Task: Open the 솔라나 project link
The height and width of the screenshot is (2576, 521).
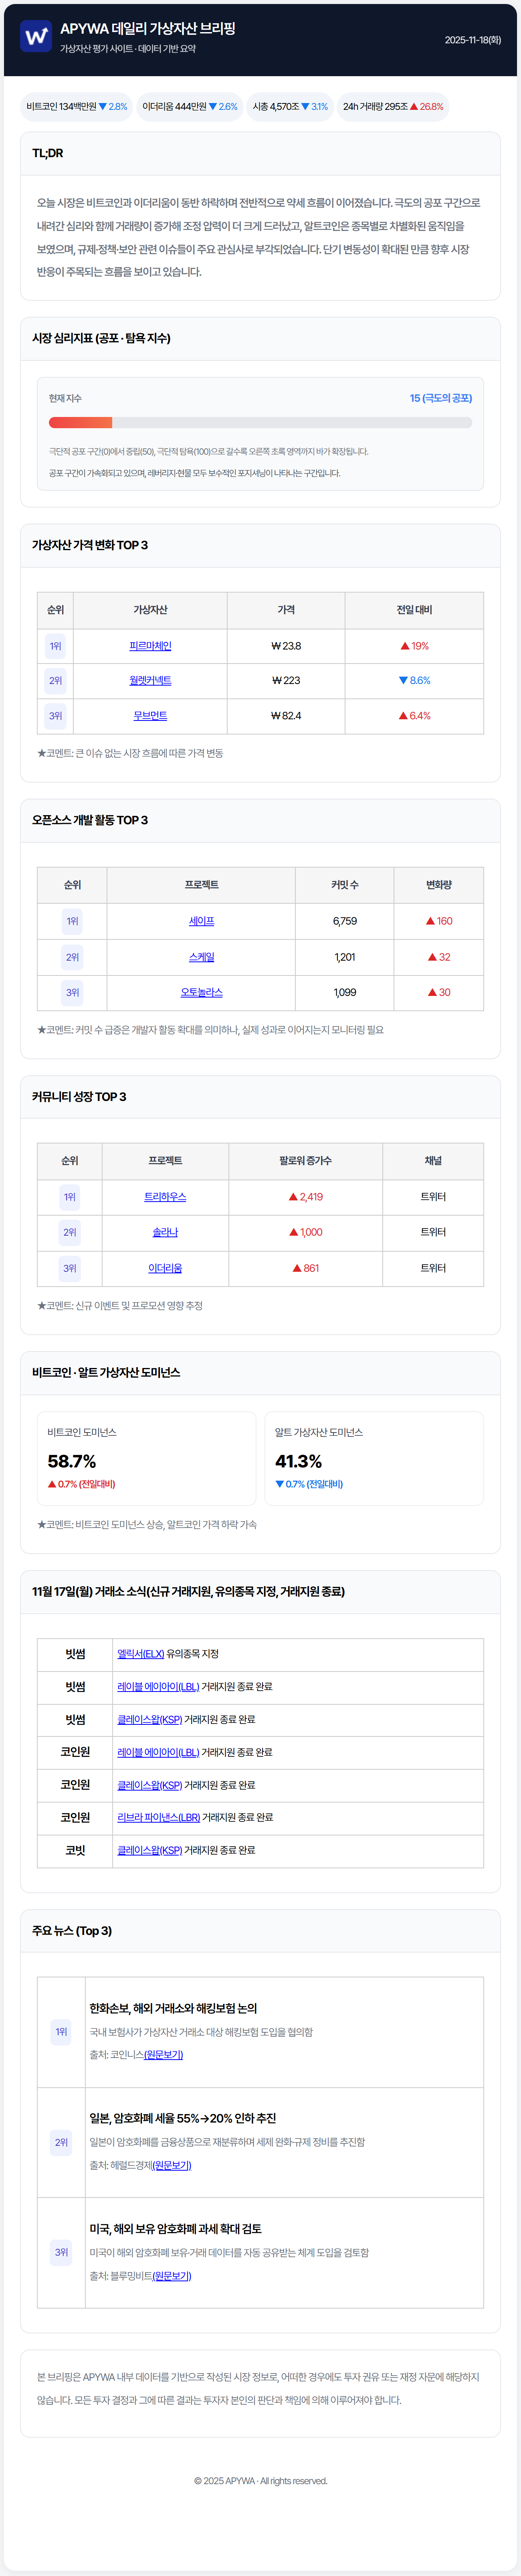Action: pyautogui.click(x=165, y=1233)
